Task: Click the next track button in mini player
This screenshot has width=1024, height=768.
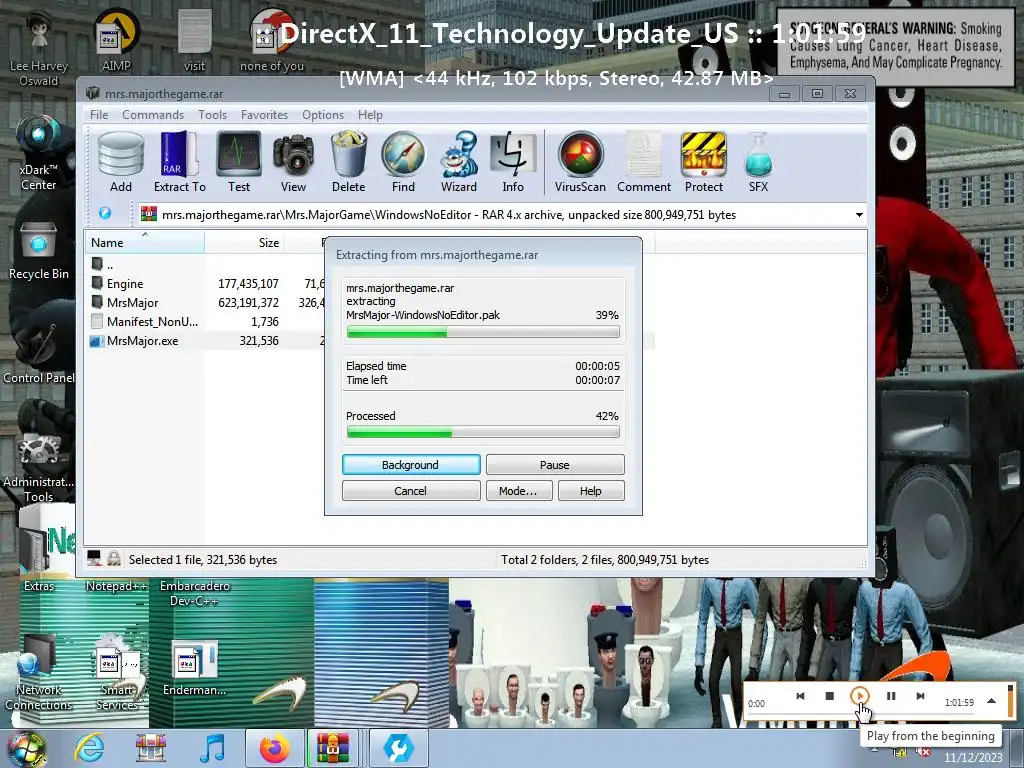Action: coord(920,696)
